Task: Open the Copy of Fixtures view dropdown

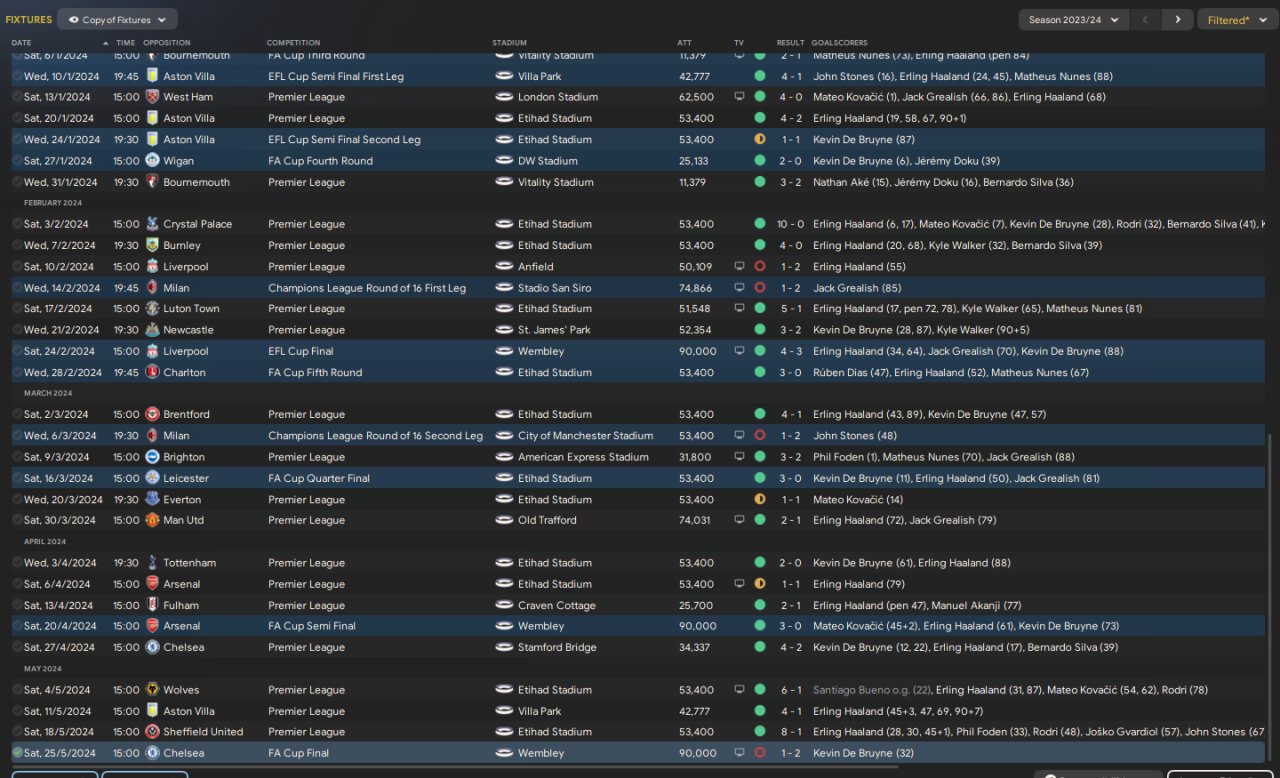Action: click(117, 19)
